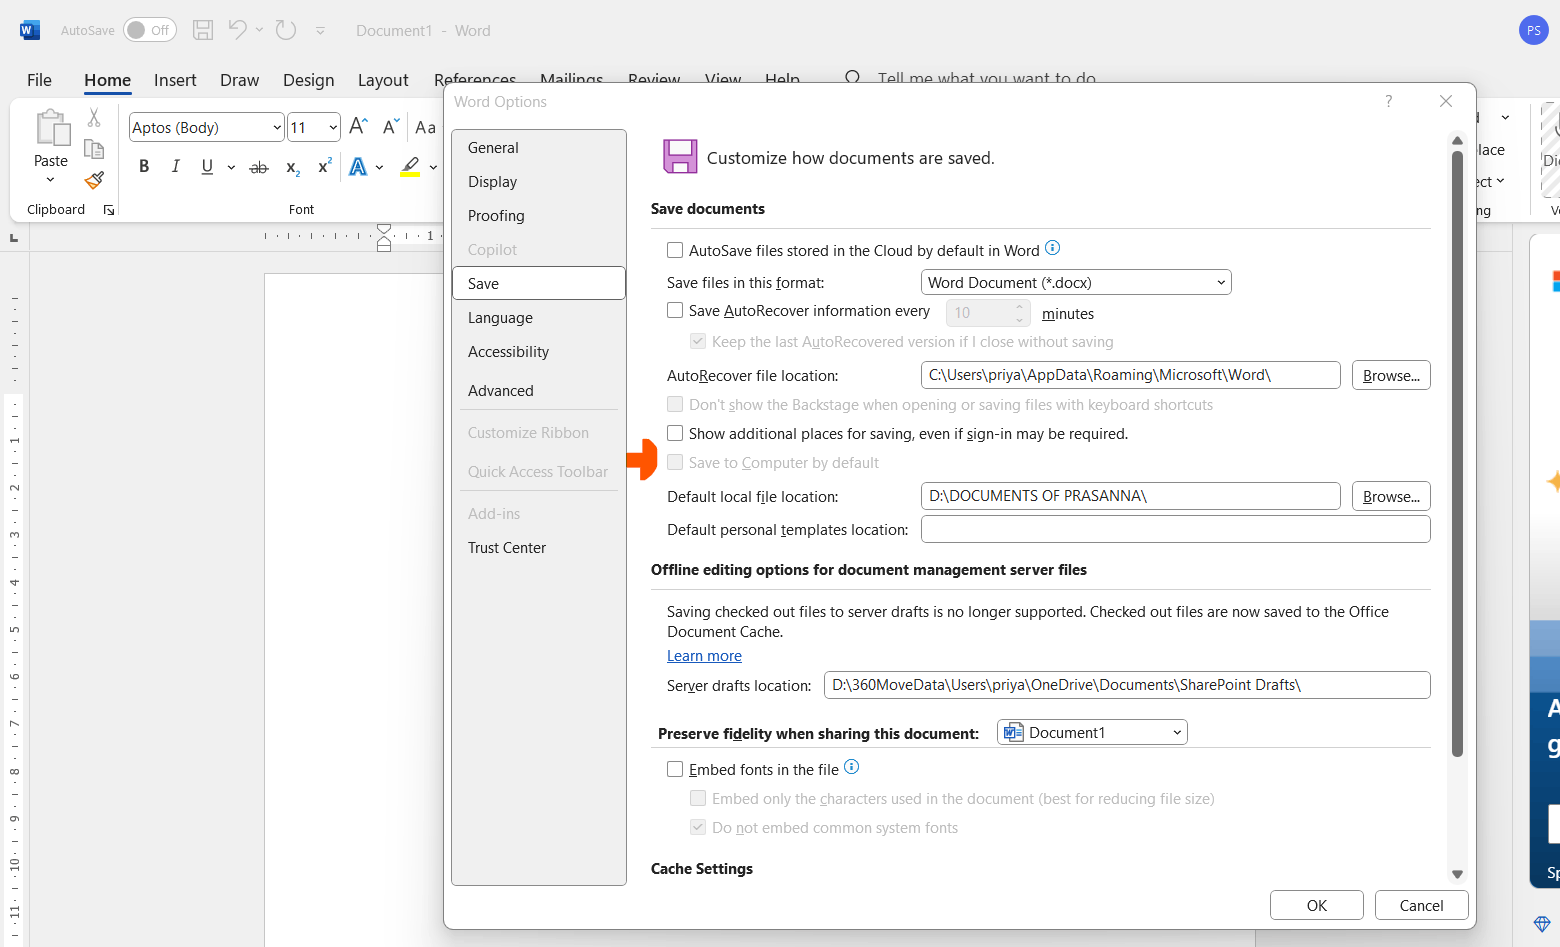This screenshot has width=1560, height=947.
Task: Apply Subscript formatting
Action: tap(292, 167)
